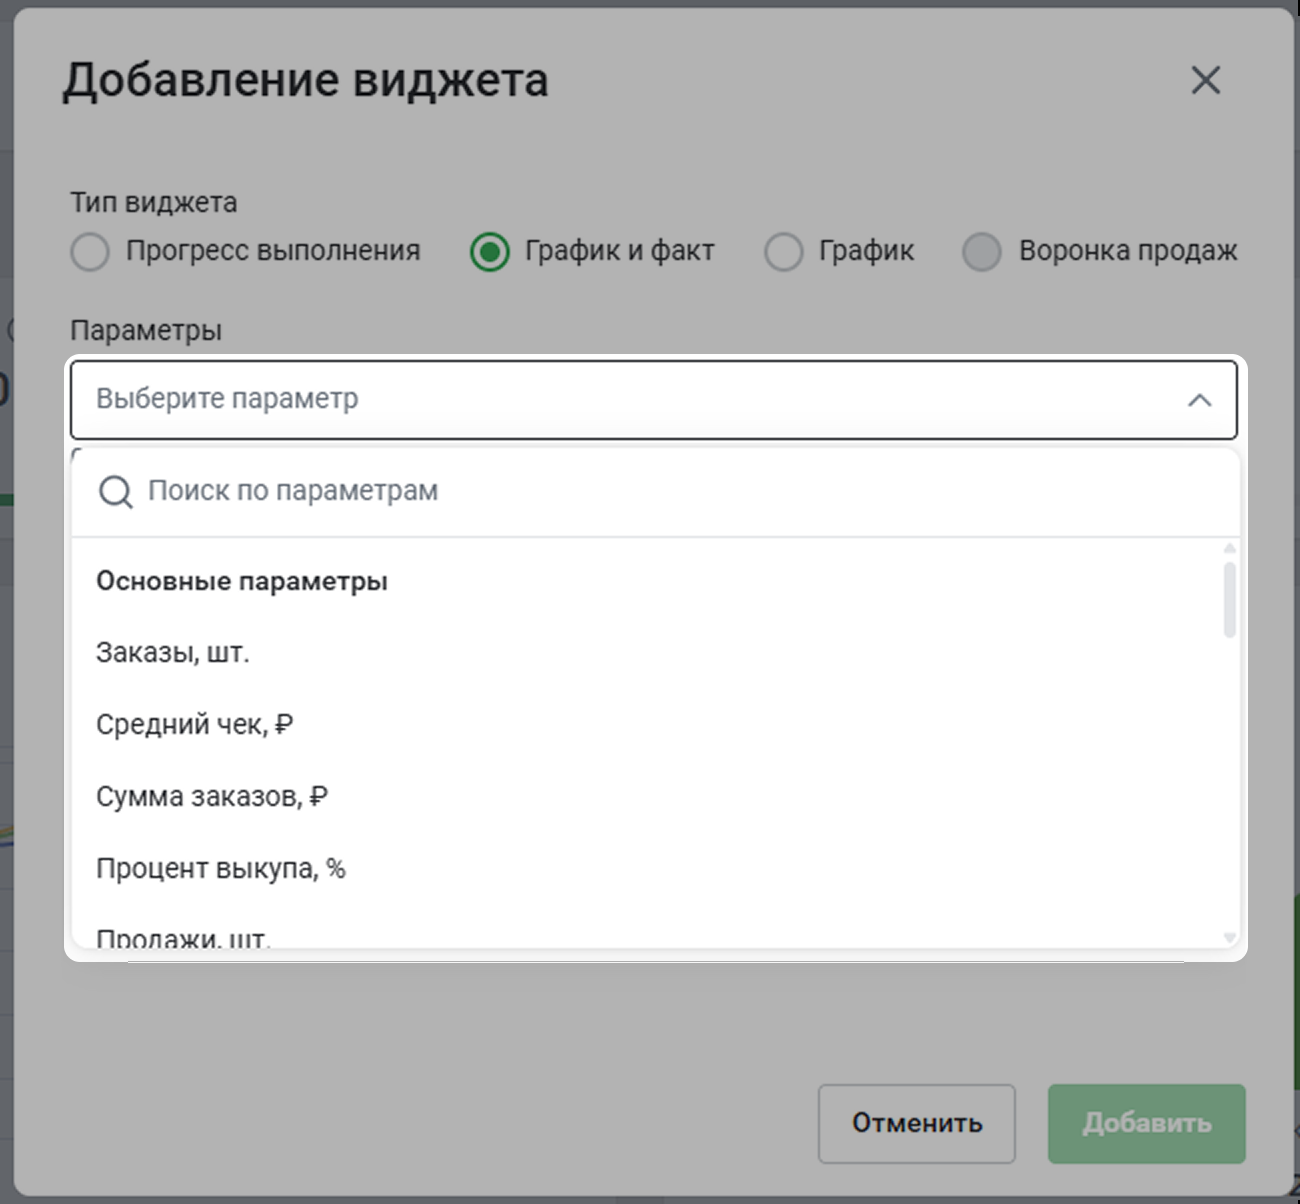Select the Прогресс выполнения widget type
1300x1204 pixels.
point(90,251)
